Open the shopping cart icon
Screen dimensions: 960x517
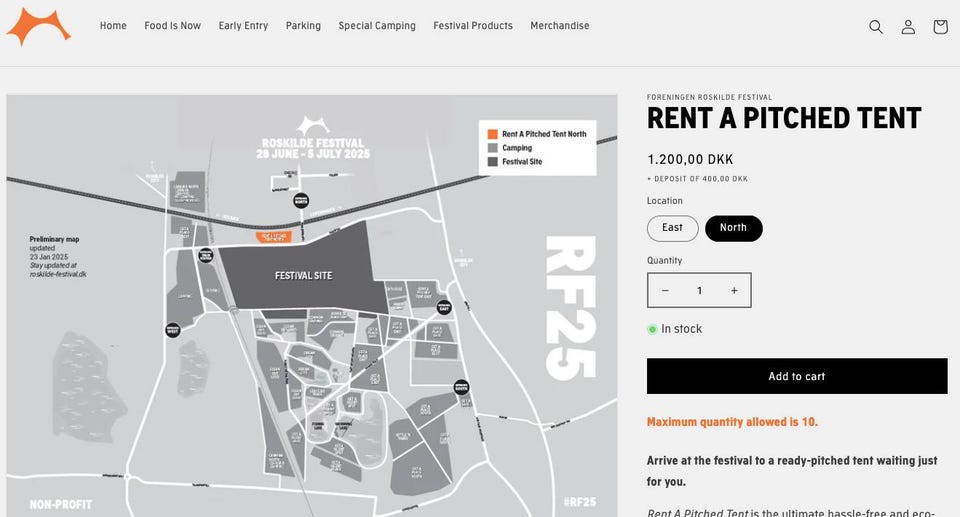[940, 26]
